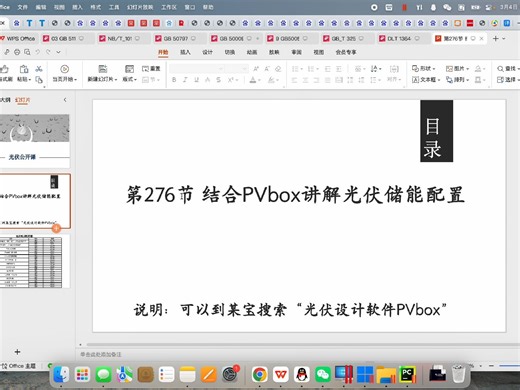Switch to 幻灯片 slides panel tab
This screenshot has width=520, height=390.
click(x=23, y=100)
